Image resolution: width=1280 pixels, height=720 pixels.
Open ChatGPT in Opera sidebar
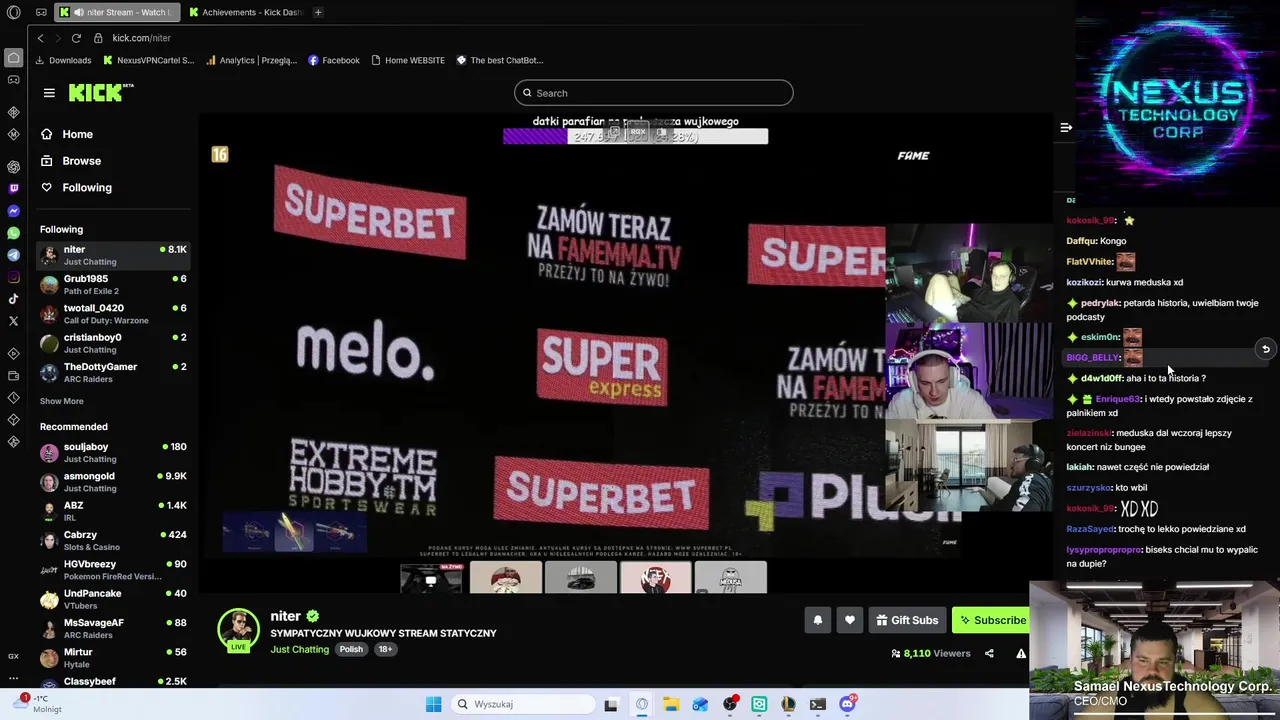pyautogui.click(x=13, y=166)
